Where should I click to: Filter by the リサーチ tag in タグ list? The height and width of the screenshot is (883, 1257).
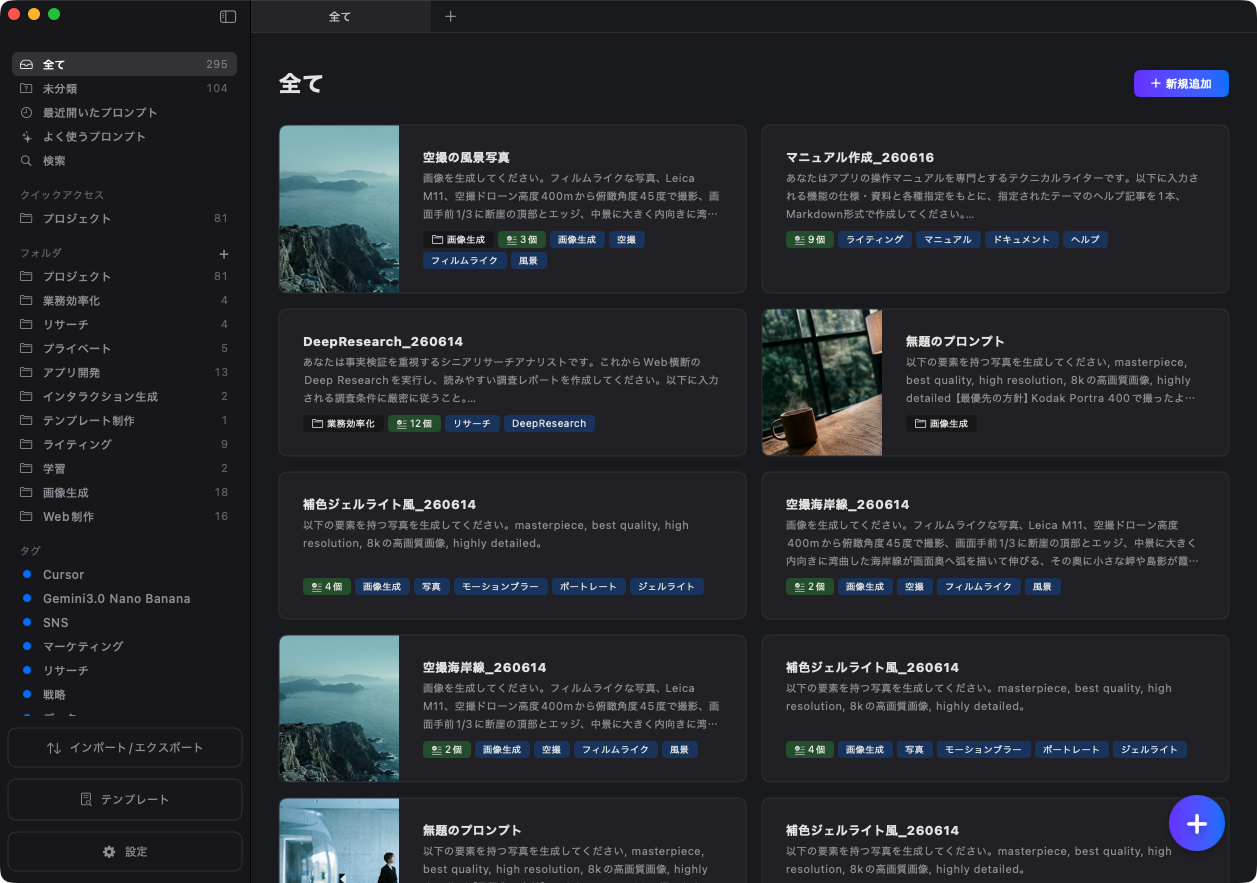click(124, 670)
